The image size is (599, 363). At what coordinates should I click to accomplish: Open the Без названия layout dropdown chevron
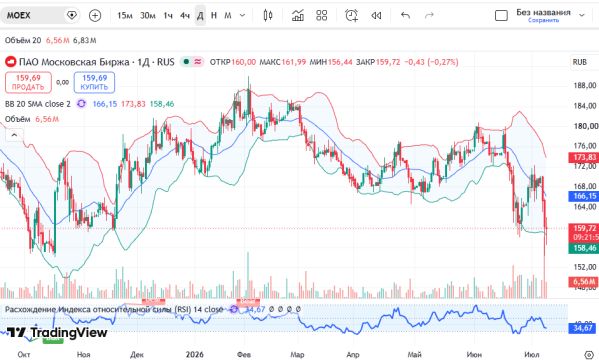[582, 16]
